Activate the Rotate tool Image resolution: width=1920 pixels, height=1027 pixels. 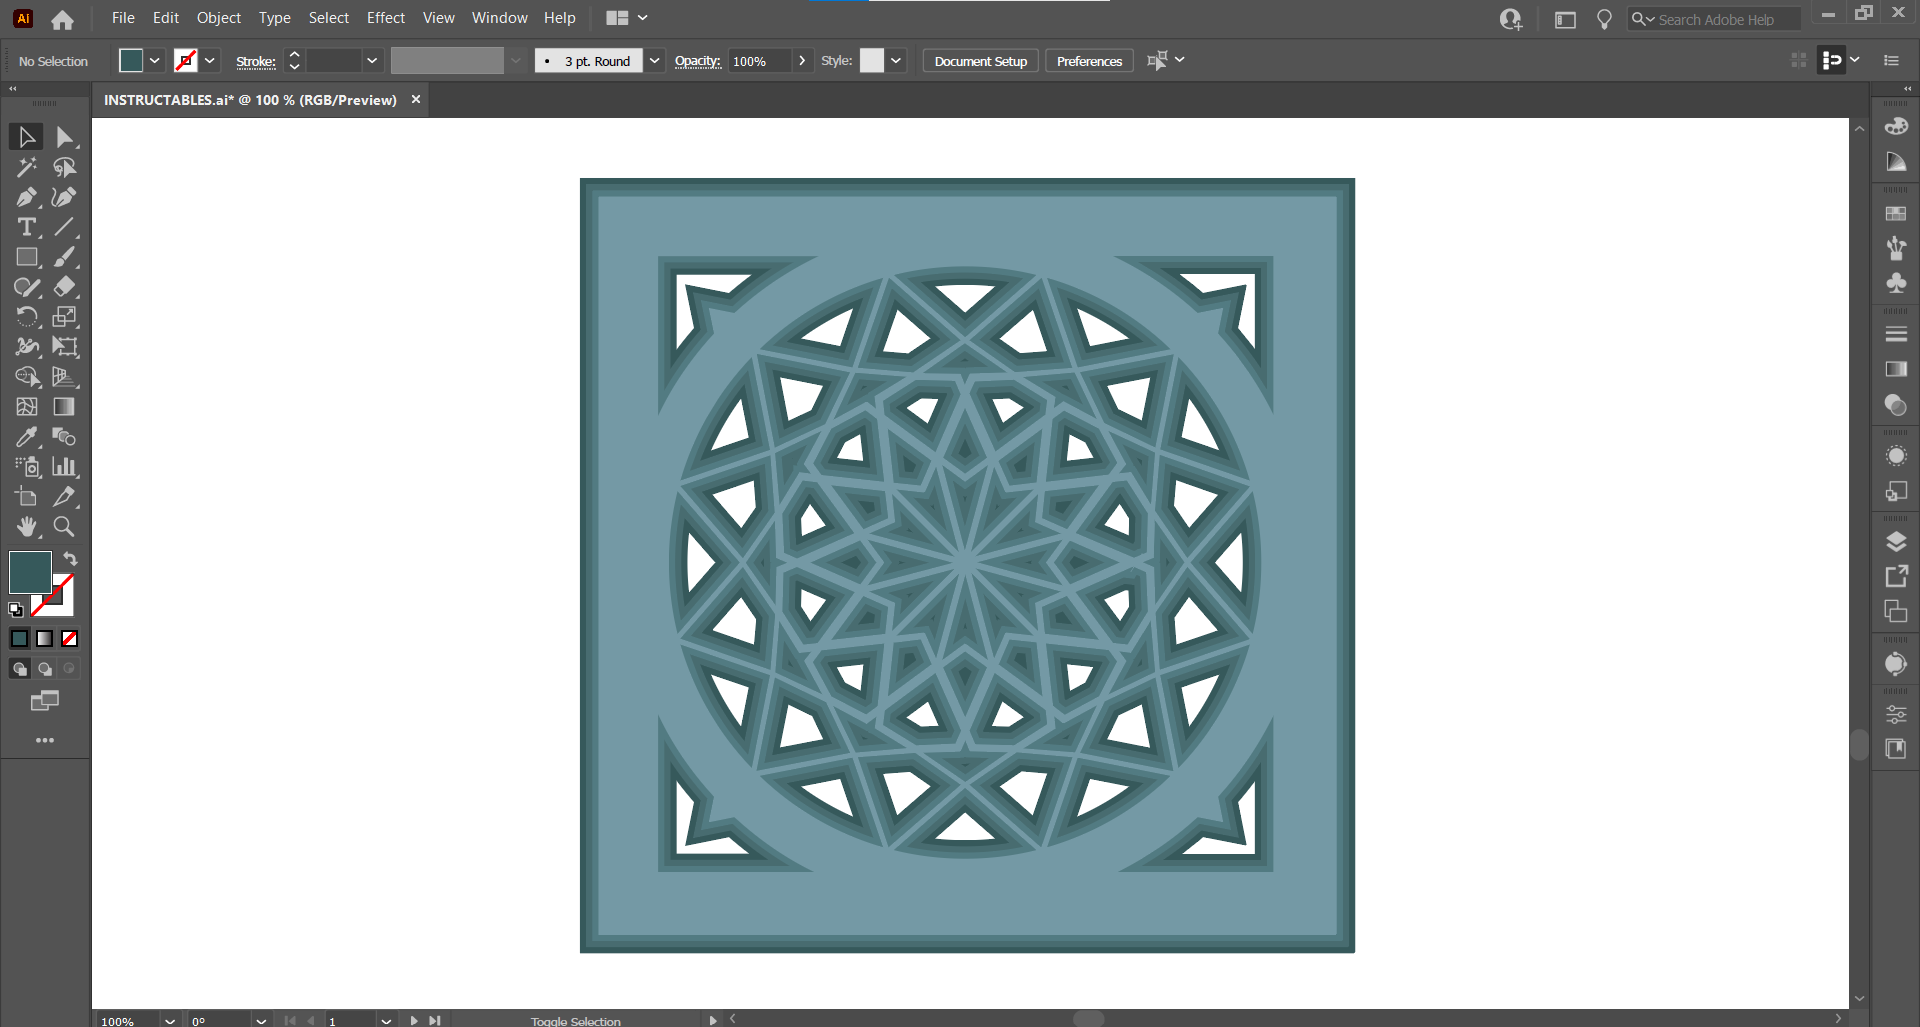[27, 317]
